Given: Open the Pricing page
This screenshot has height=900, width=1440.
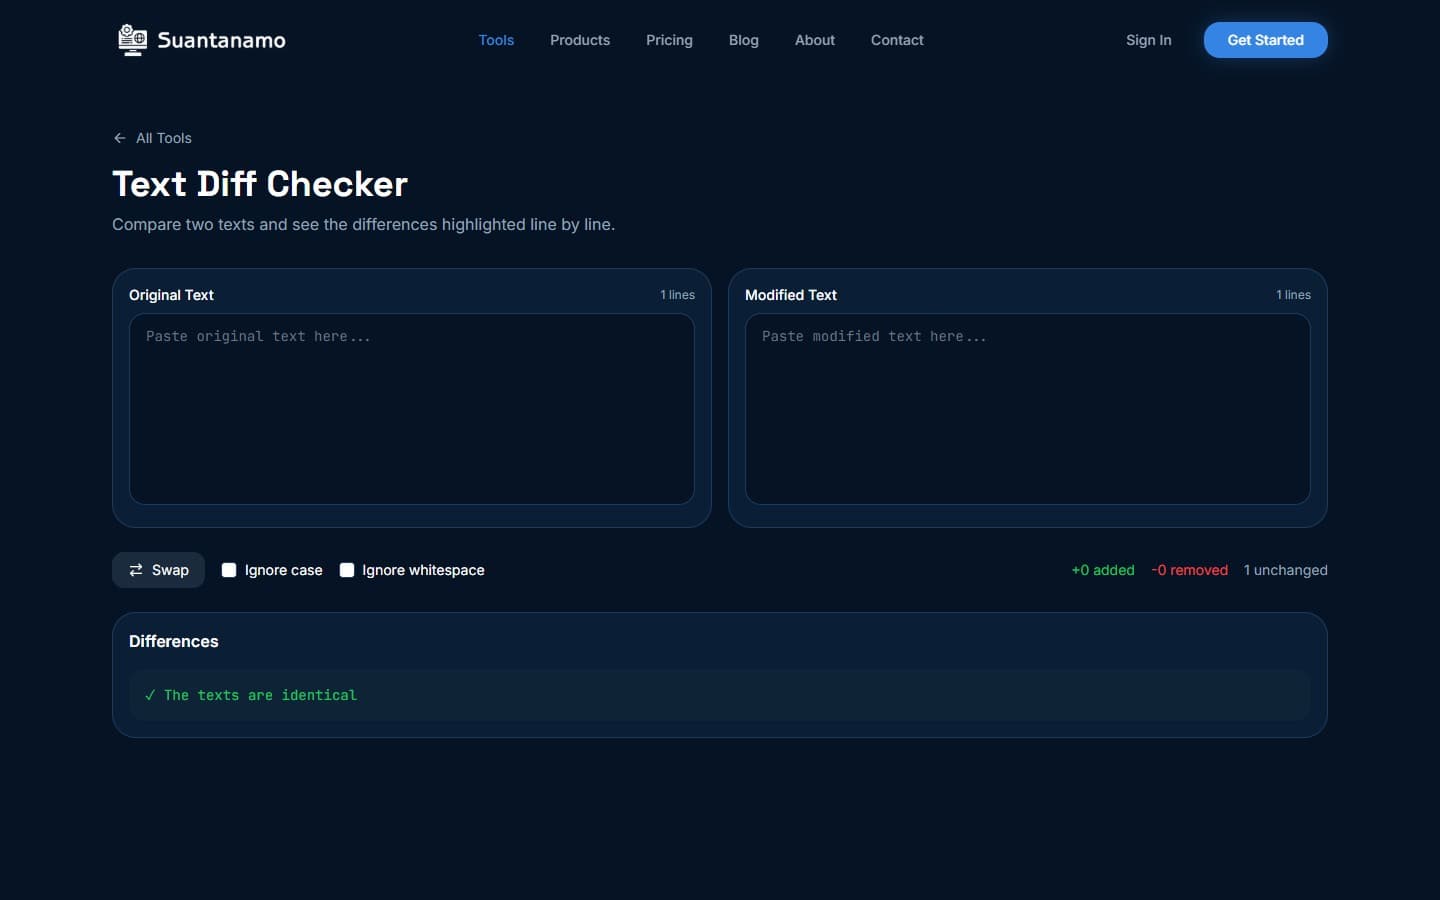Looking at the screenshot, I should tap(669, 40).
